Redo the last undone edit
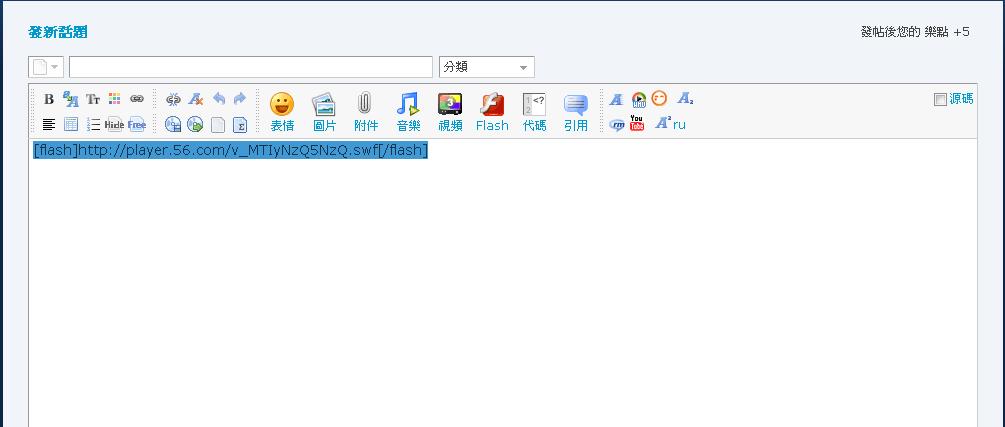 tap(240, 99)
